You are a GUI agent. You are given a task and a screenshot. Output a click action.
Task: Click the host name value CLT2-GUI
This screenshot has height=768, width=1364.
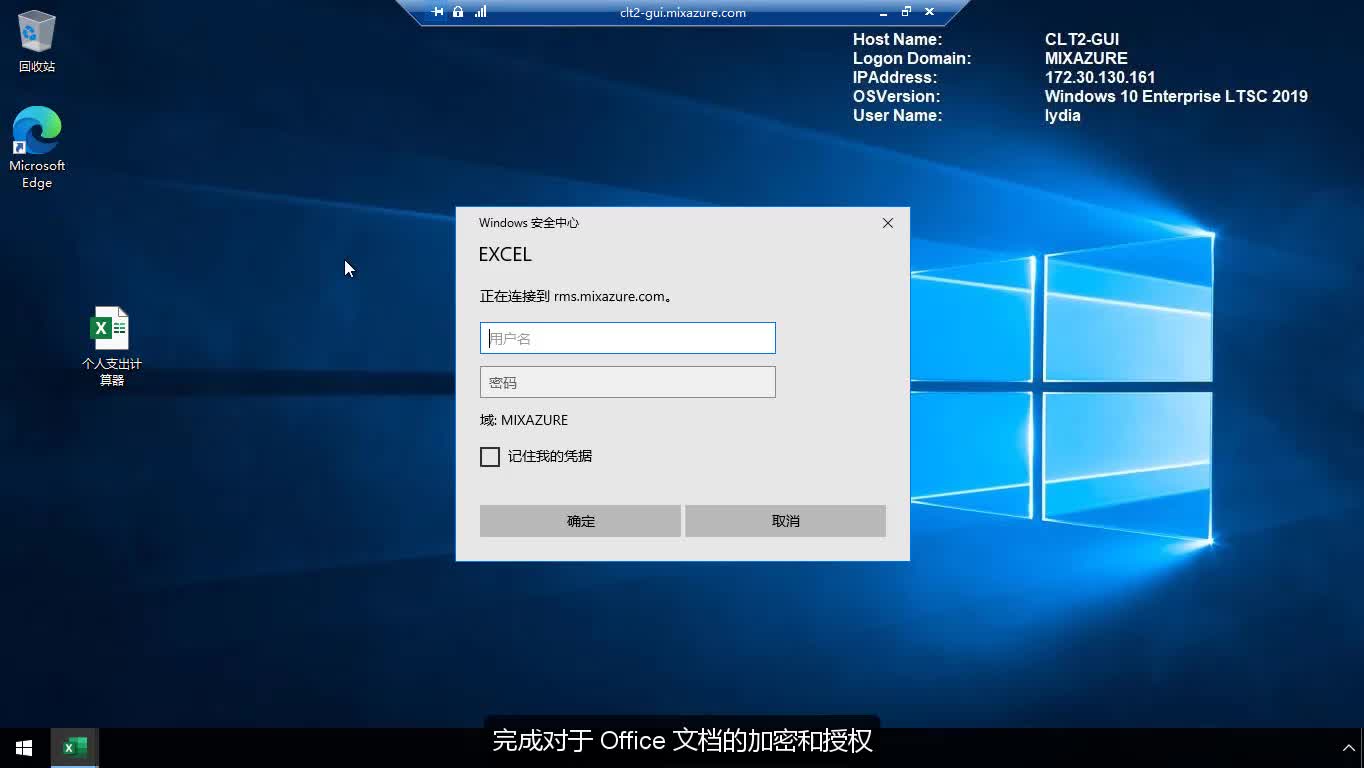[x=1082, y=39]
